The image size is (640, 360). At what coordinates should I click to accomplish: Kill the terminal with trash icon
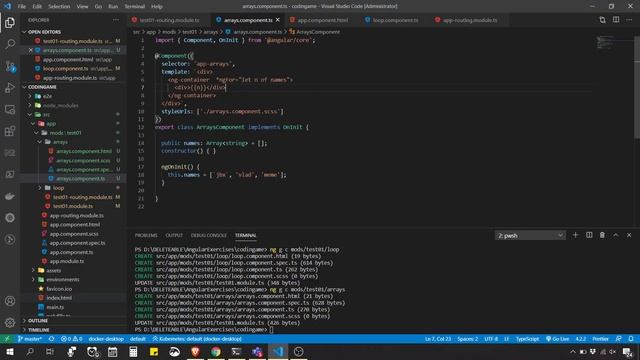tap(602, 235)
